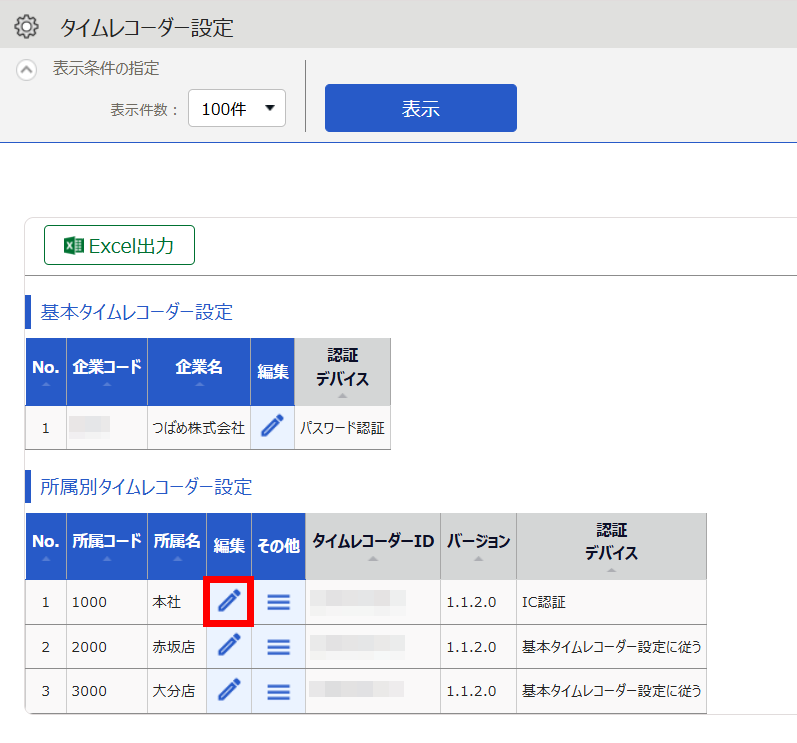
Task: Edit the 本社 time recorder settings
Action: click(229, 601)
